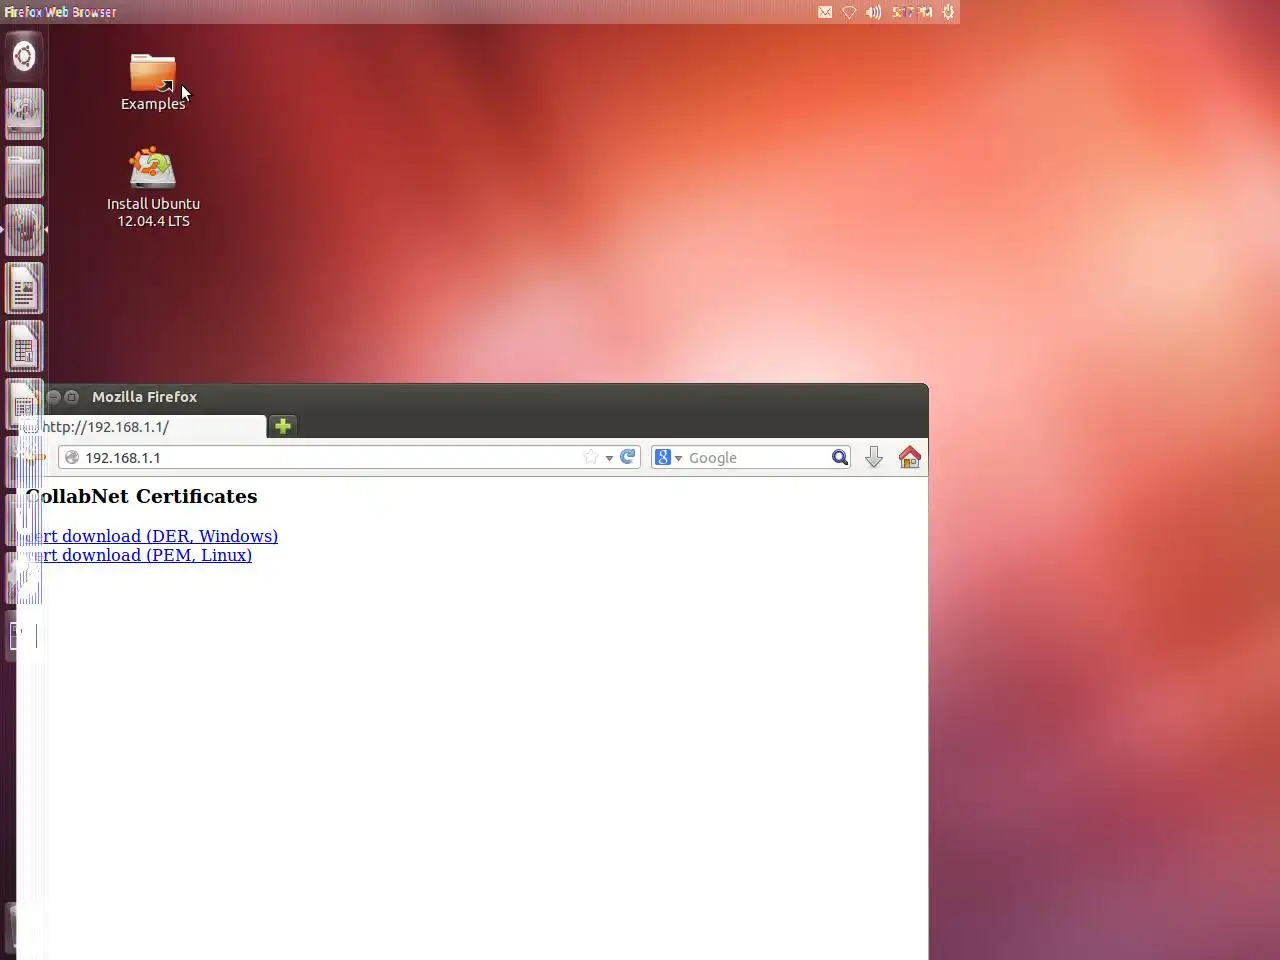This screenshot has width=1280, height=960.
Task: Open the Ubuntu Dash home launcher
Action: tap(24, 56)
